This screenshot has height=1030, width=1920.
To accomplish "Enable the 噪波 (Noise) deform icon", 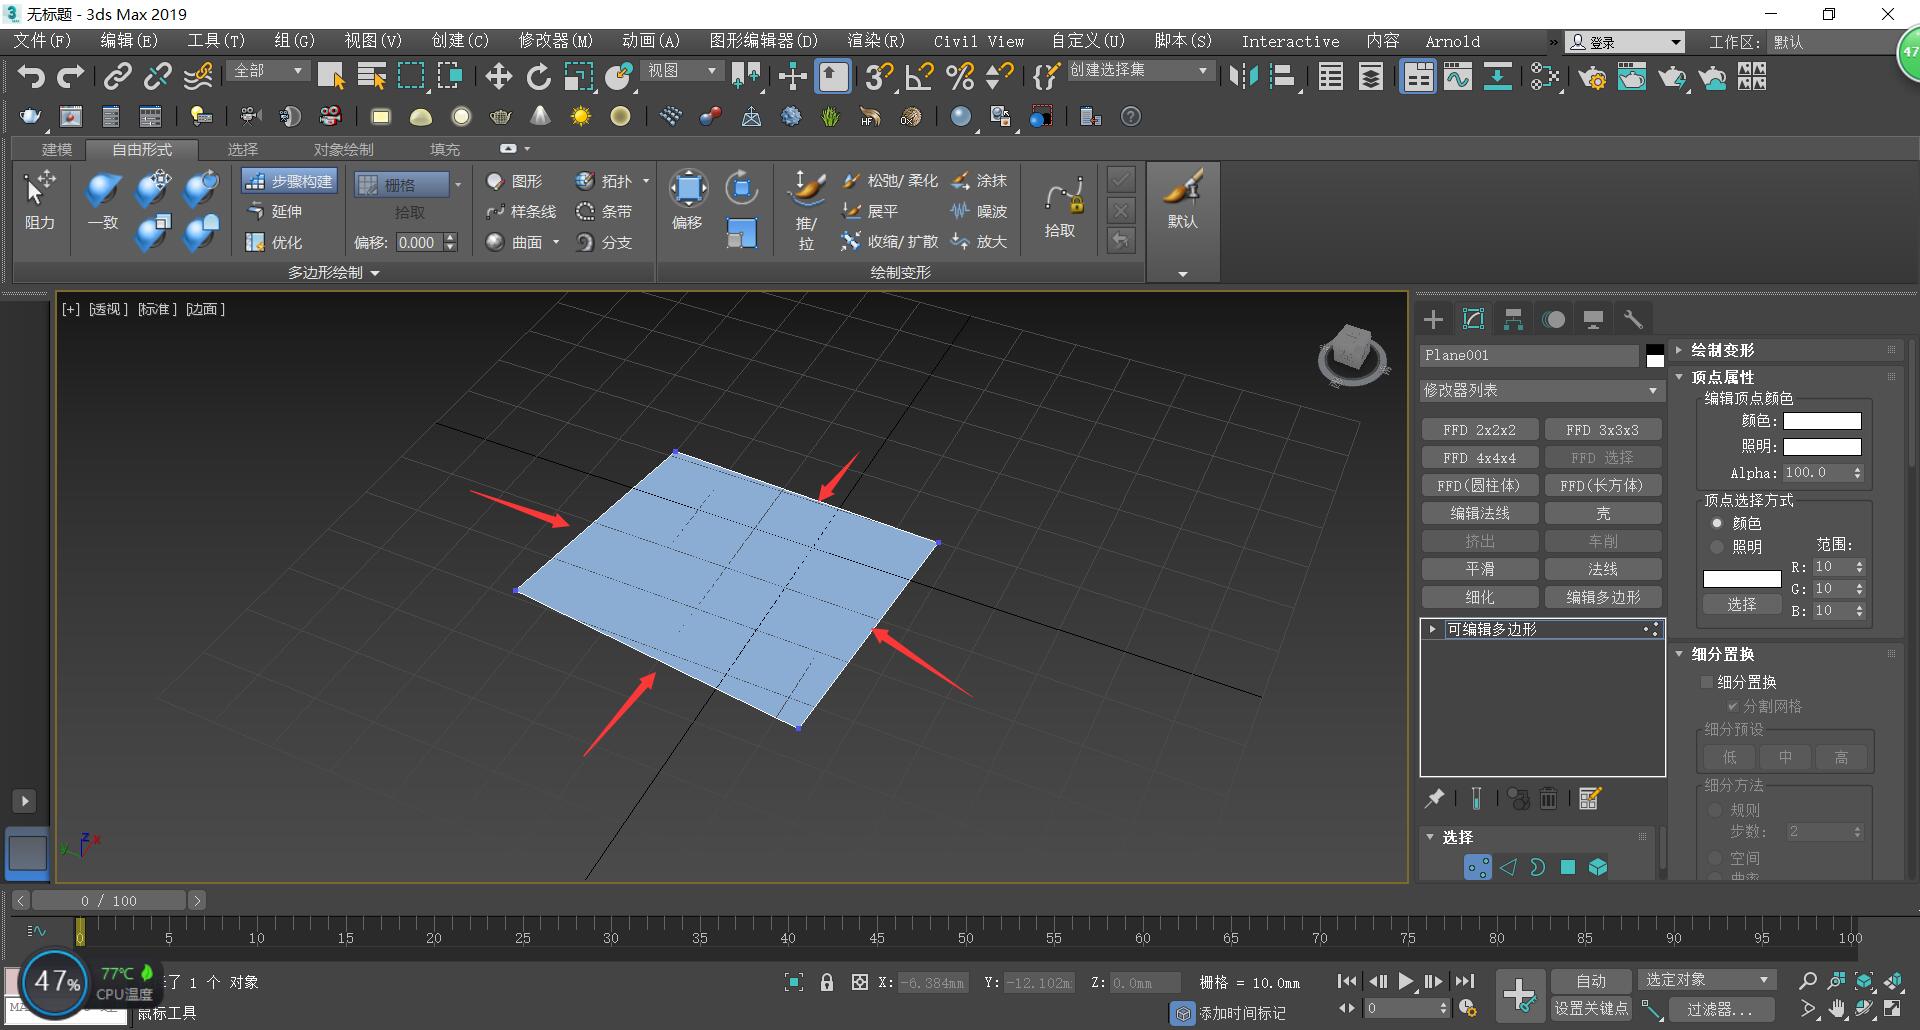I will click(959, 211).
